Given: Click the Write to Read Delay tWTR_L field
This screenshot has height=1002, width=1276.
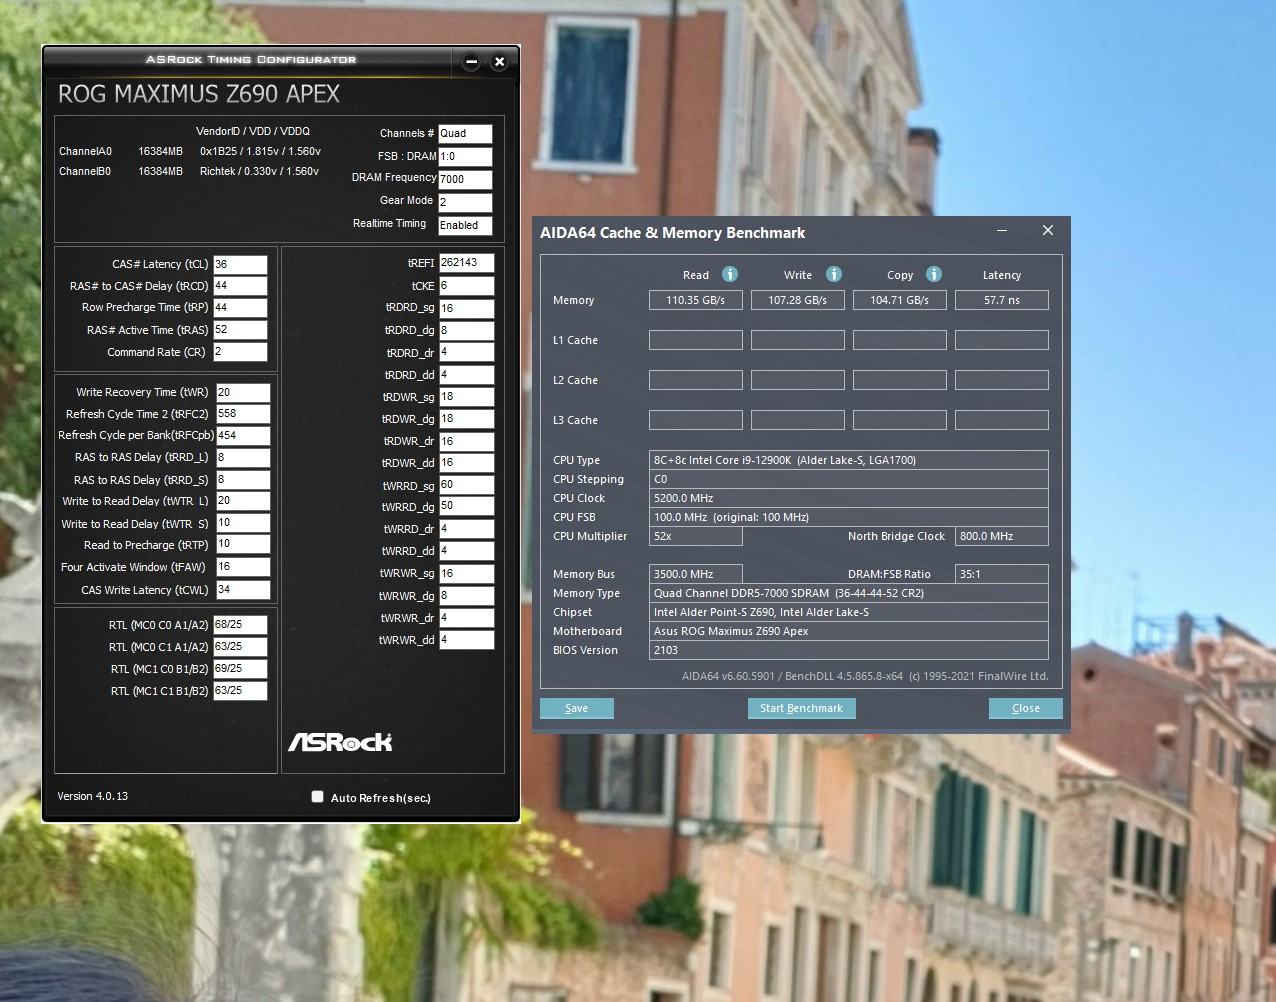Looking at the screenshot, I should point(243,501).
